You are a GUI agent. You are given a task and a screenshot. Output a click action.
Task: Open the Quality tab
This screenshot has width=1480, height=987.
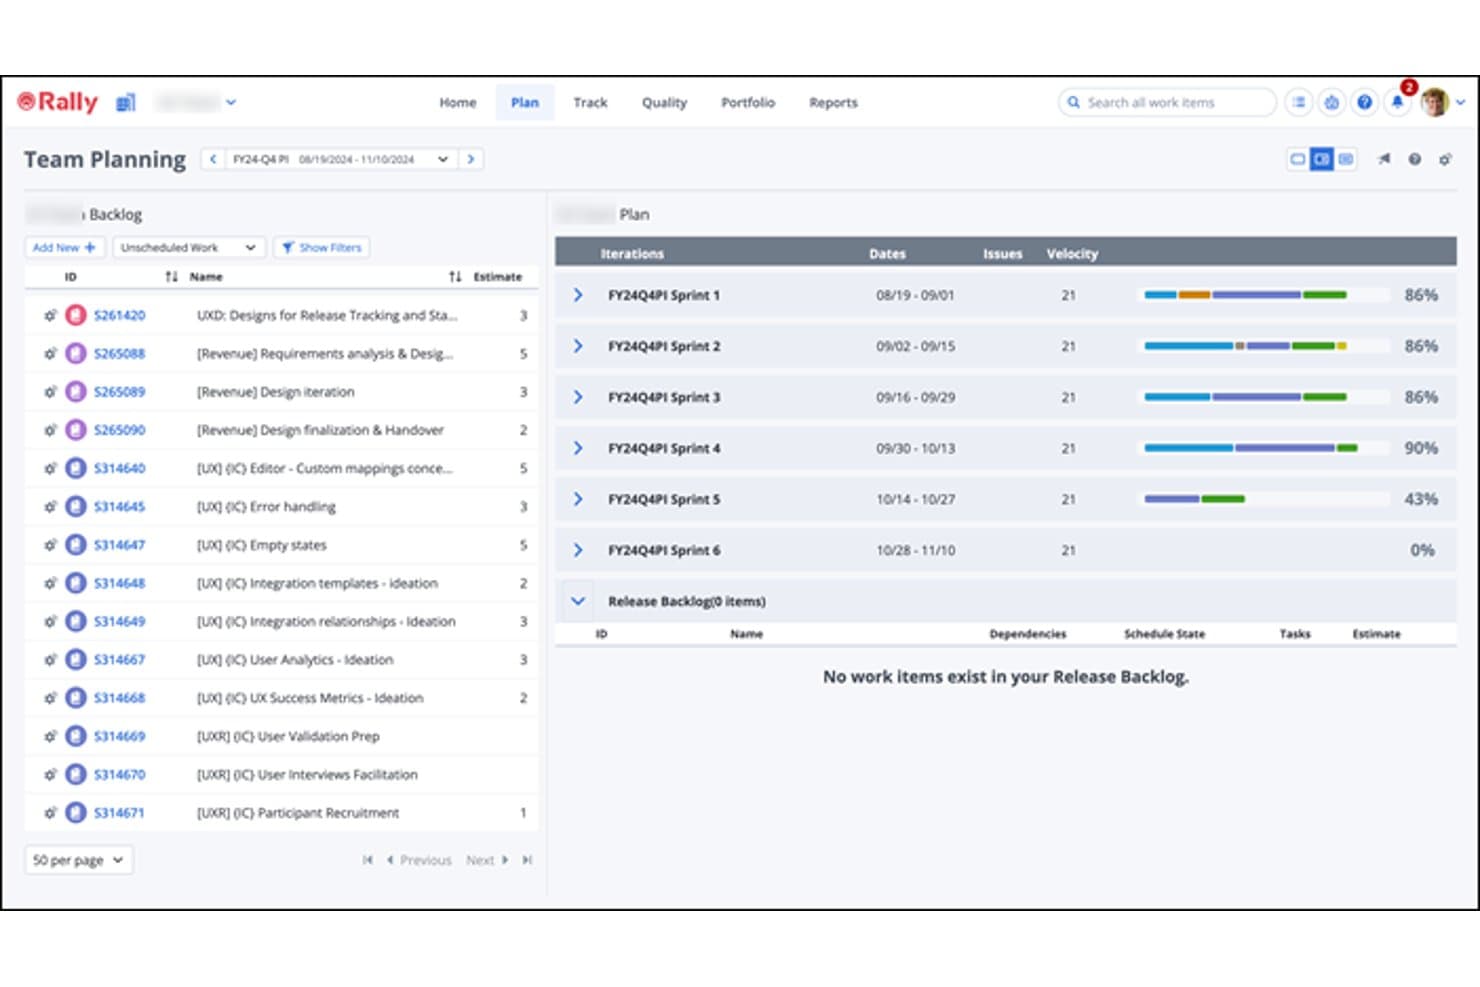click(x=664, y=102)
